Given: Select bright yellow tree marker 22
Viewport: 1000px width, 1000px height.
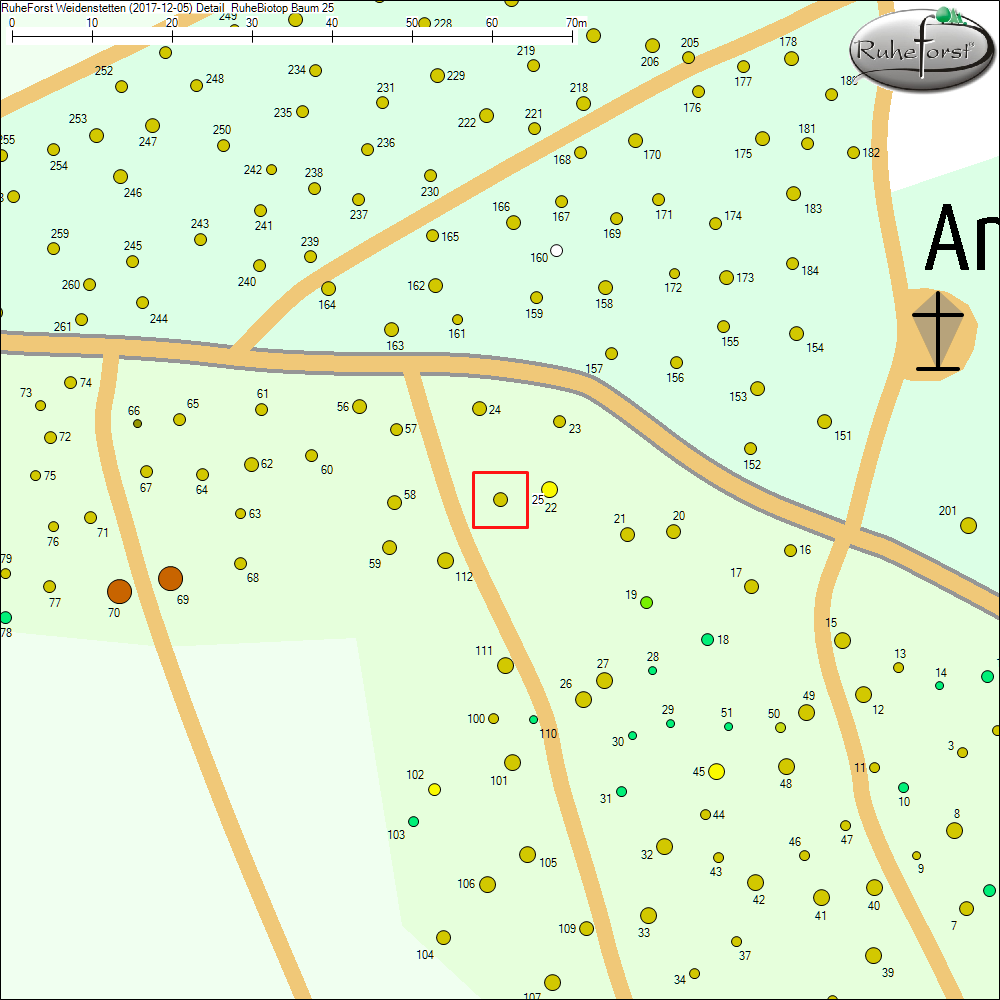Looking at the screenshot, I should 549,490.
